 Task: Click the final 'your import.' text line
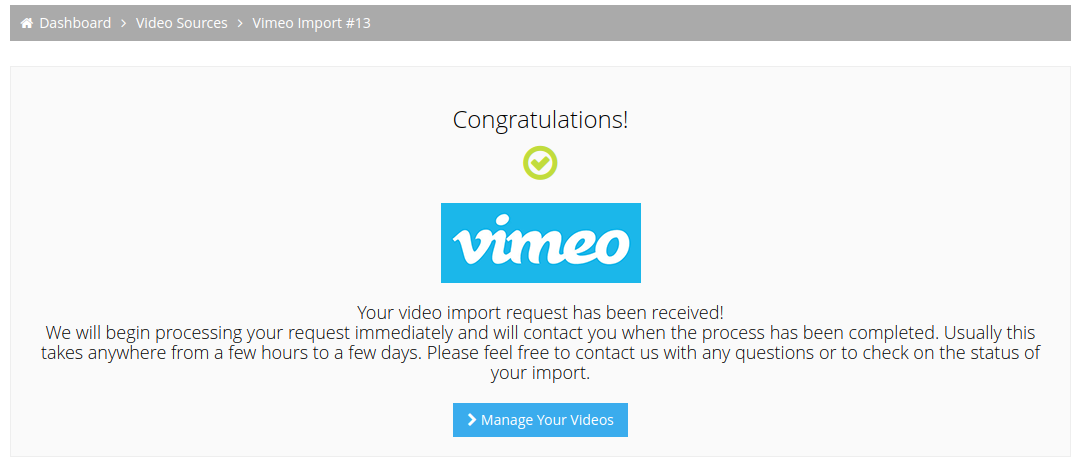click(x=540, y=374)
